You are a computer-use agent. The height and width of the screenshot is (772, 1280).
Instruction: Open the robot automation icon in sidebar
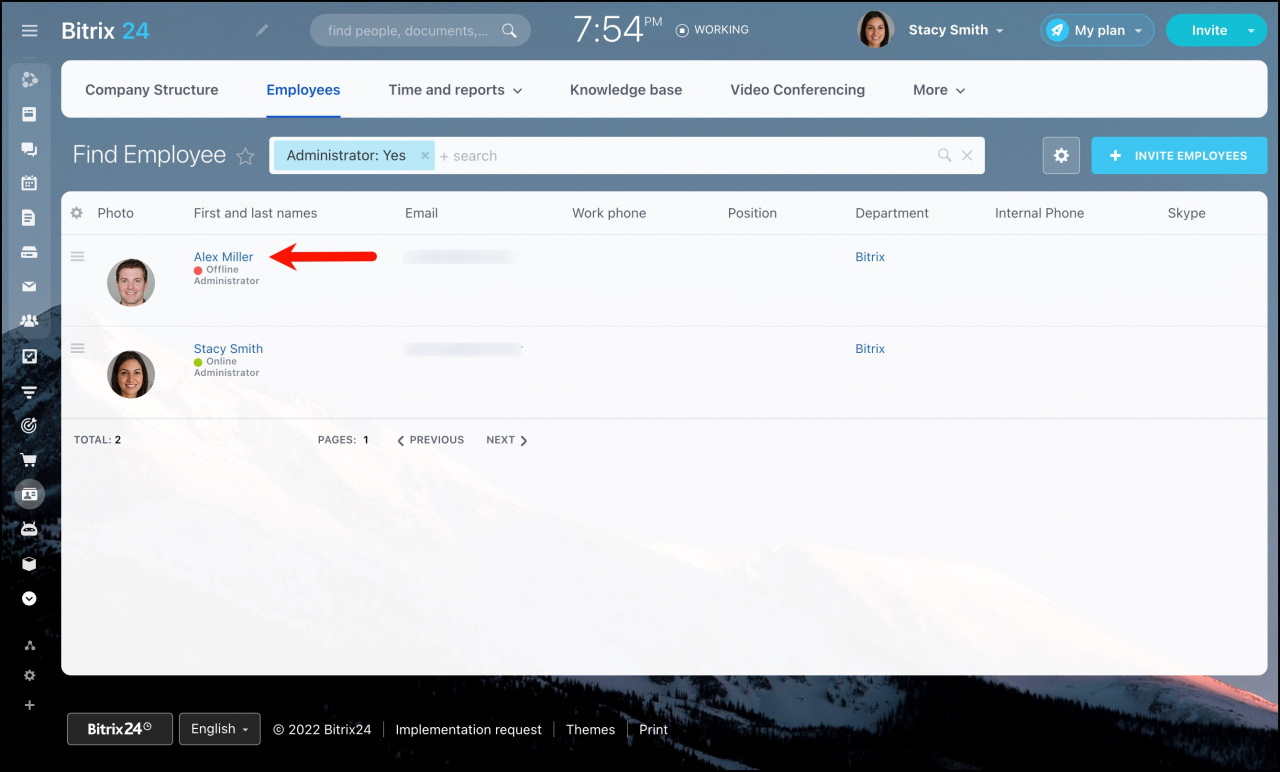click(29, 529)
